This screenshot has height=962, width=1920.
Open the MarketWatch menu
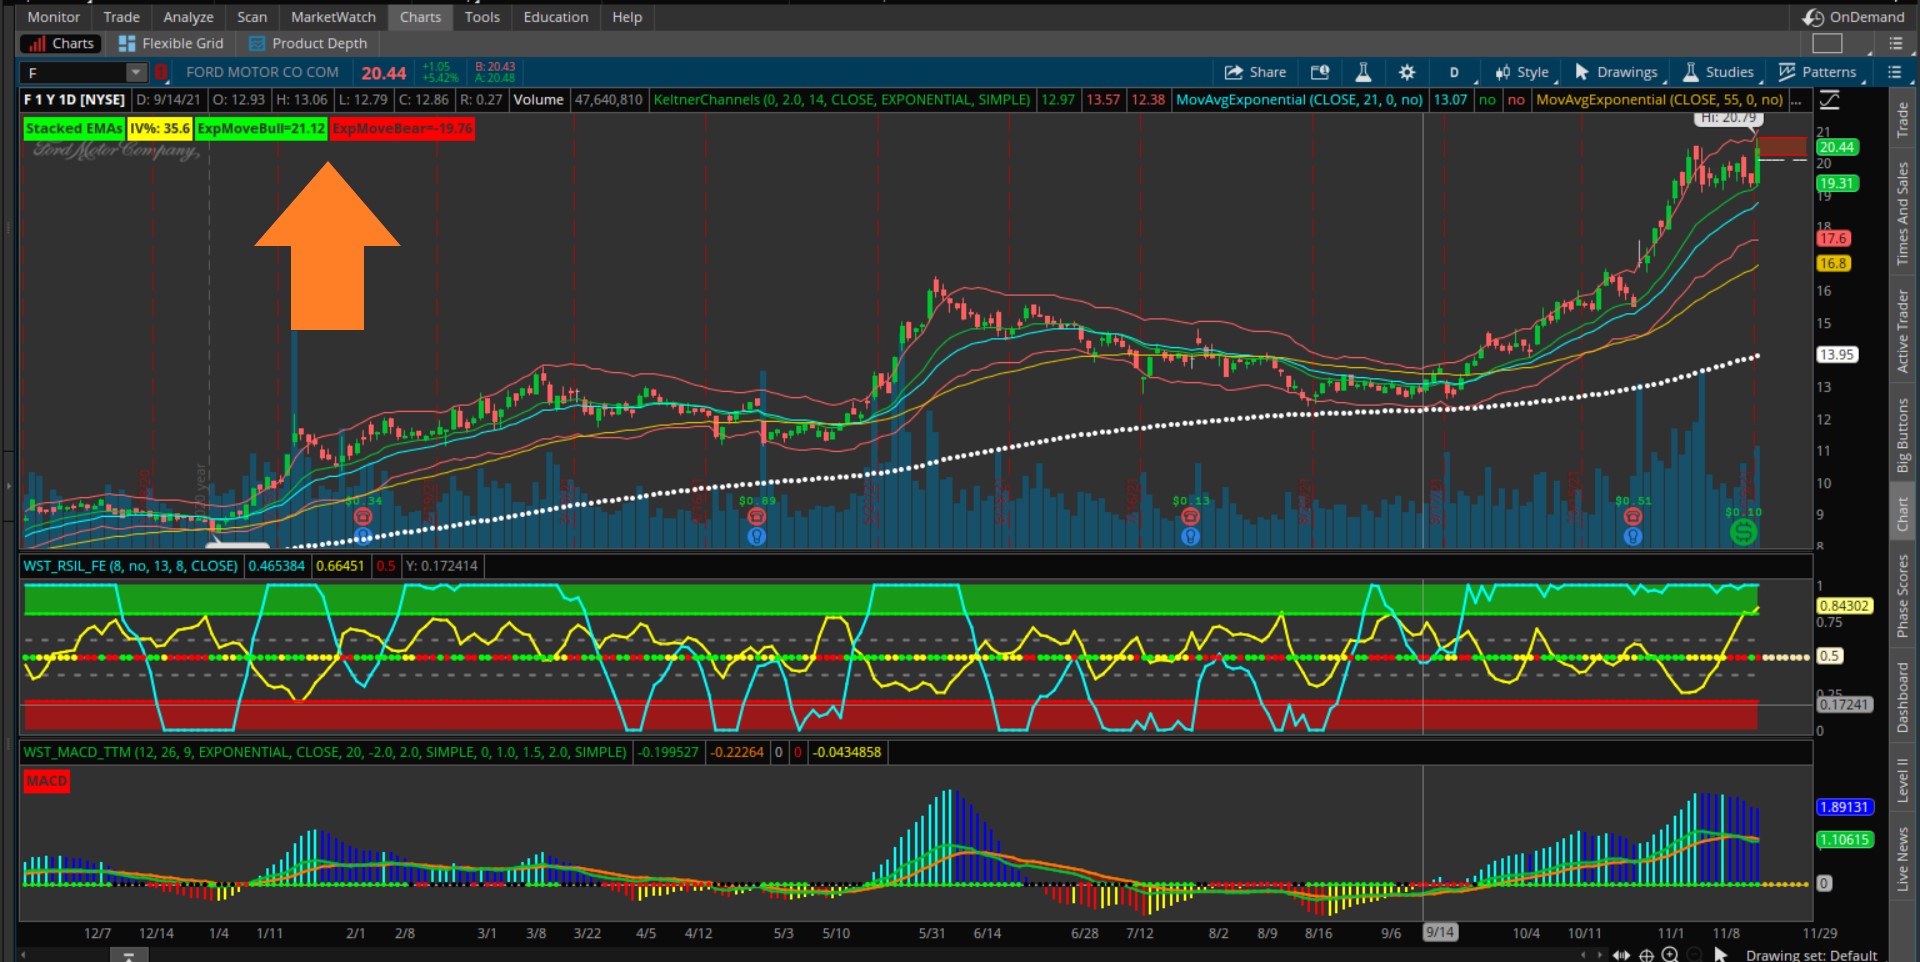[332, 17]
